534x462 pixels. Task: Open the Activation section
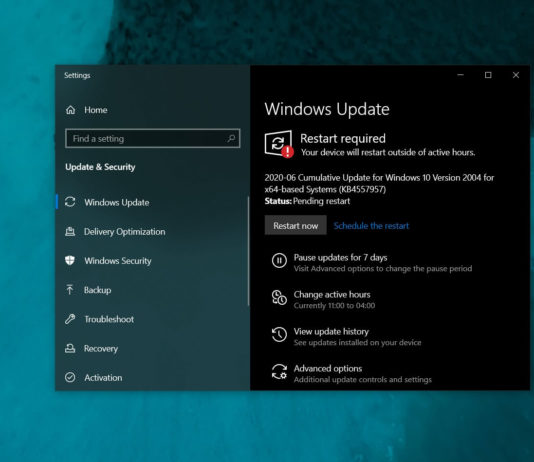tap(103, 378)
